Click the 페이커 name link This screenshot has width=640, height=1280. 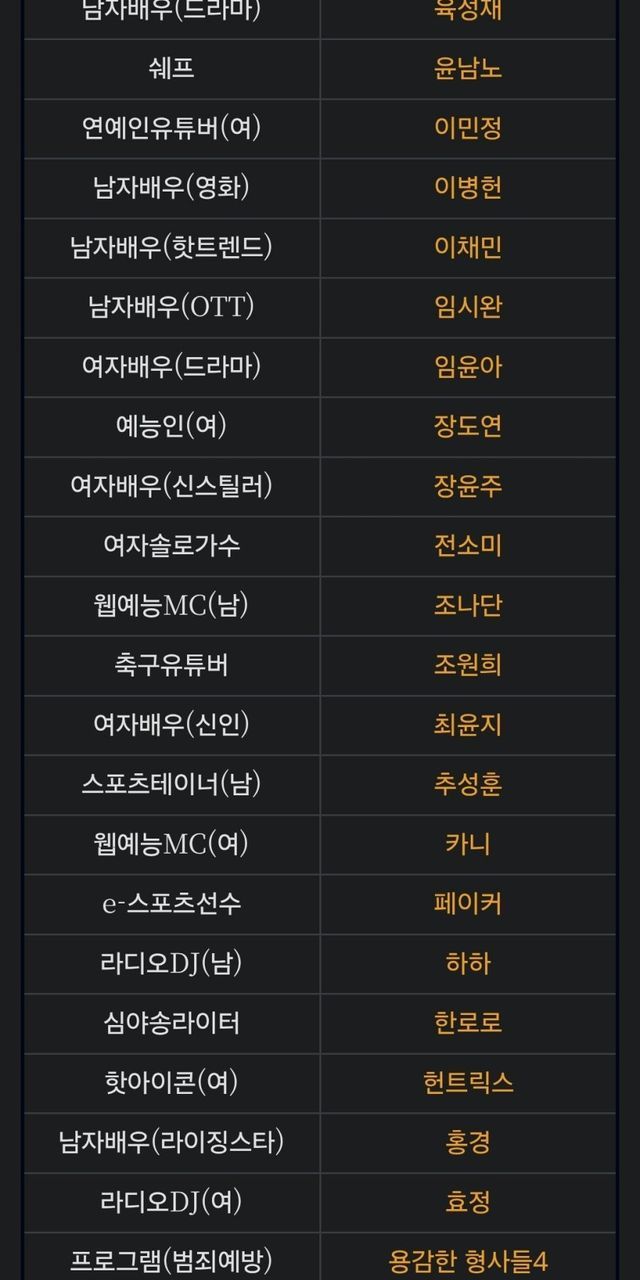coord(468,904)
